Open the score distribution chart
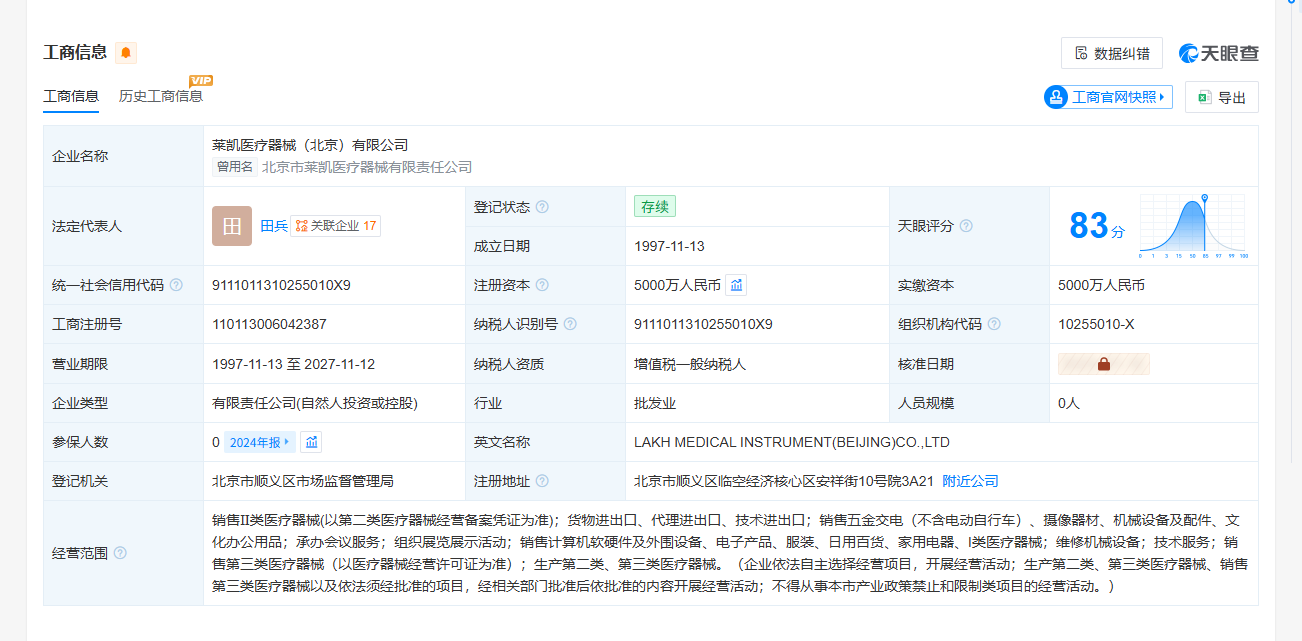1302x641 pixels. click(1194, 226)
